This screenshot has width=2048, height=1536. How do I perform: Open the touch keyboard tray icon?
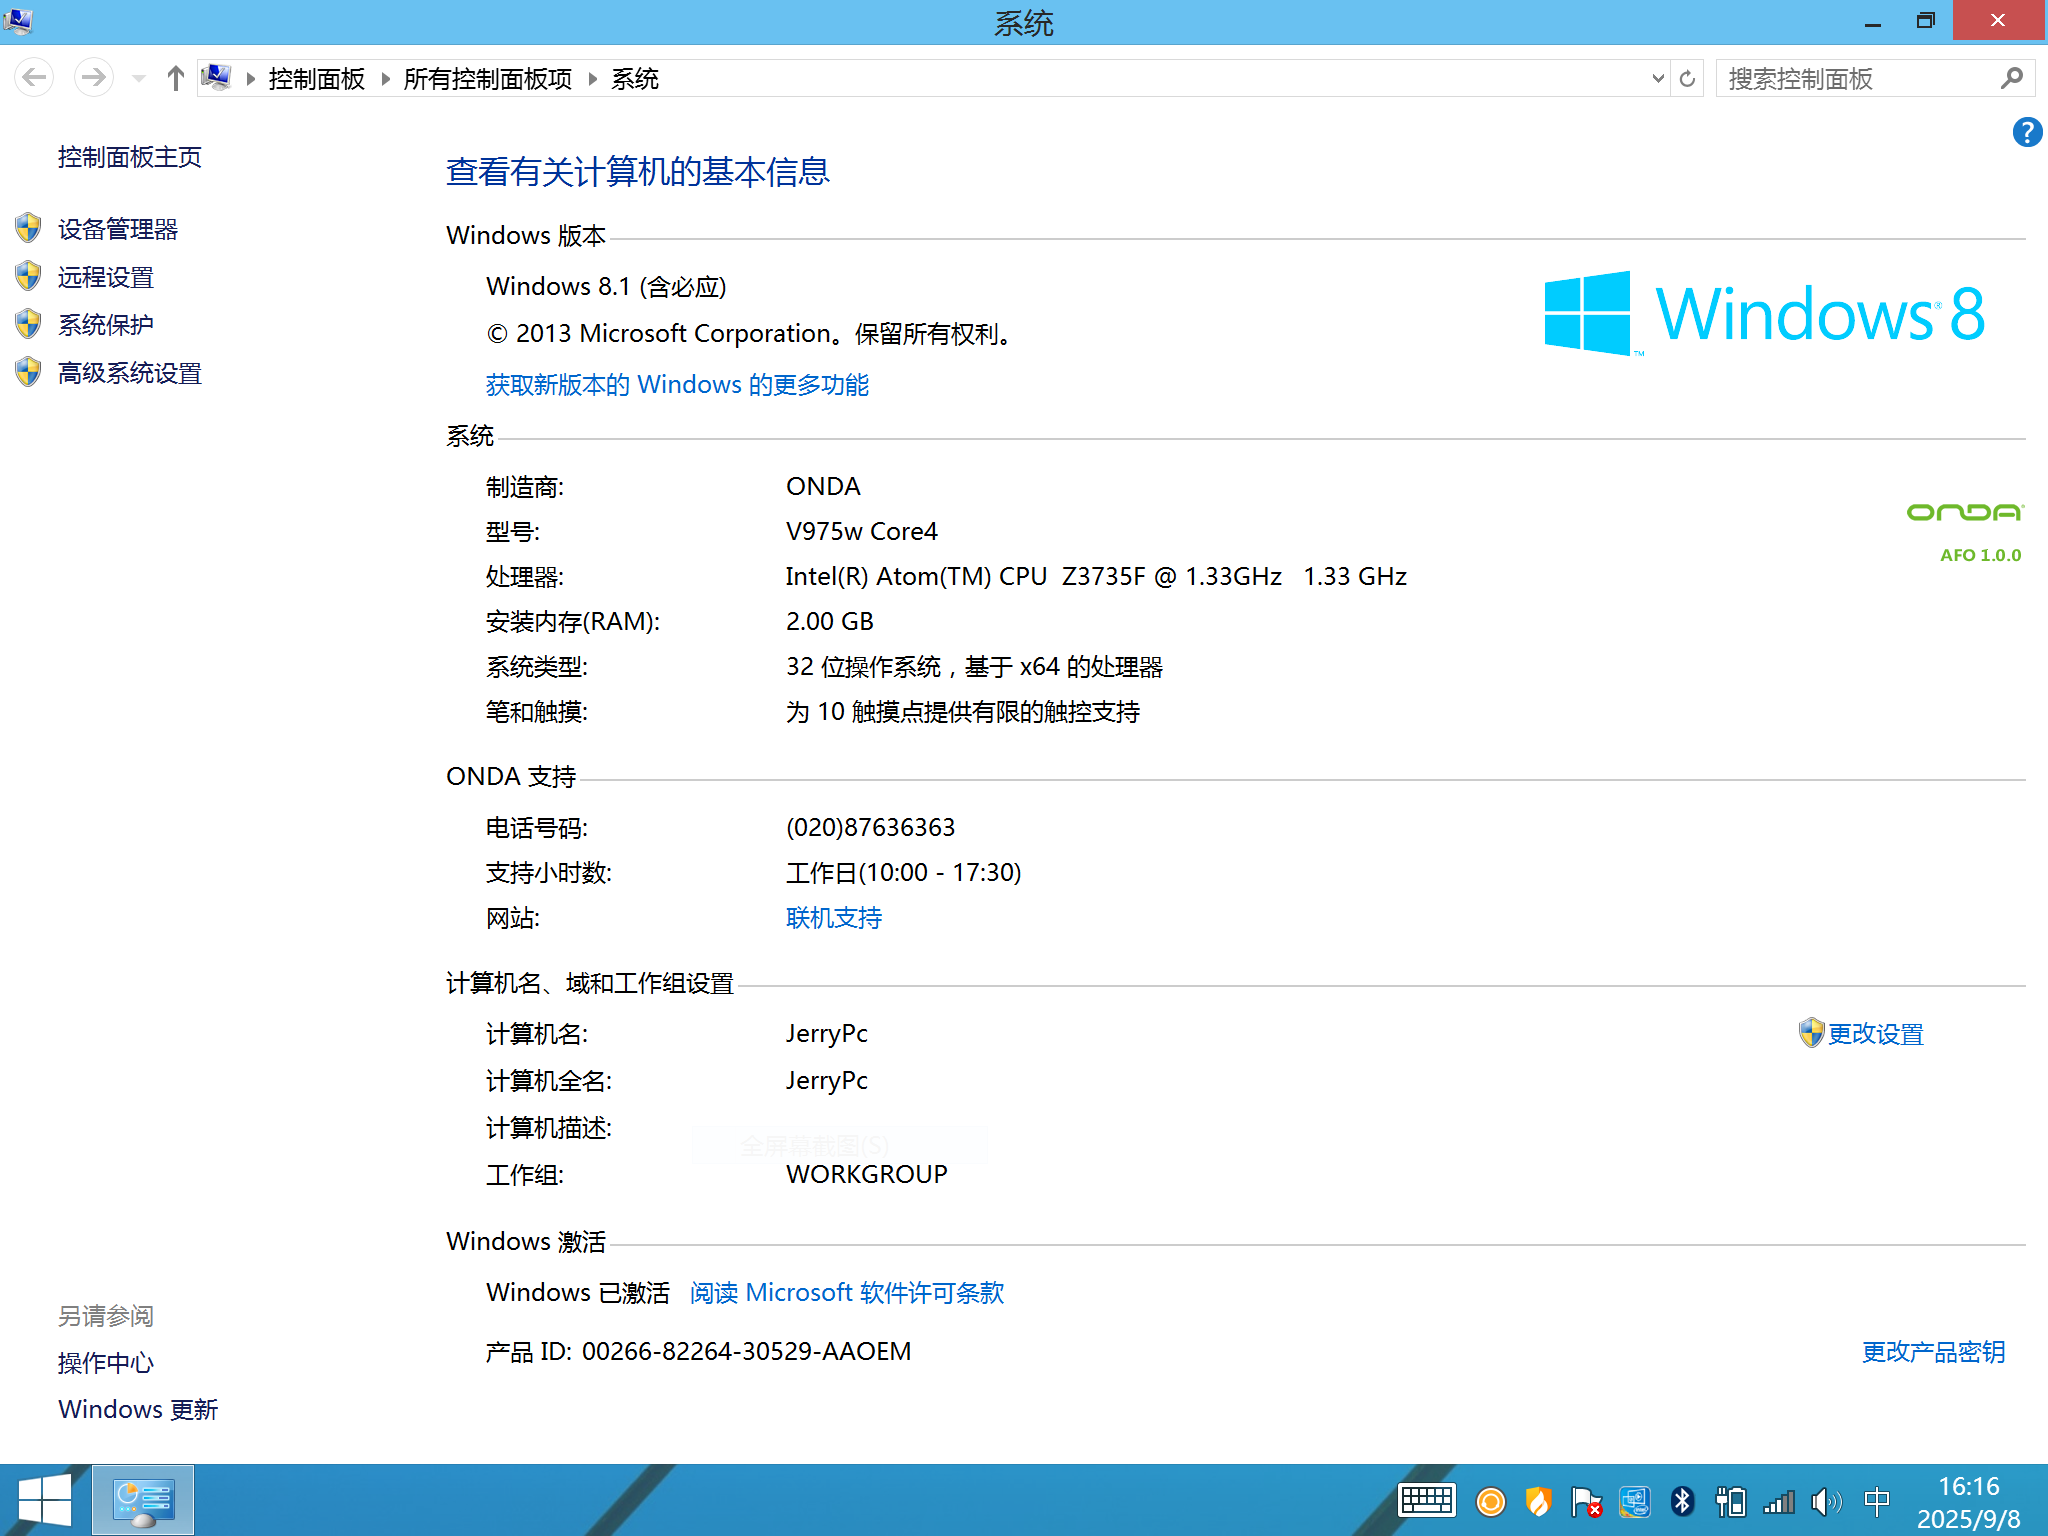click(x=1427, y=1501)
